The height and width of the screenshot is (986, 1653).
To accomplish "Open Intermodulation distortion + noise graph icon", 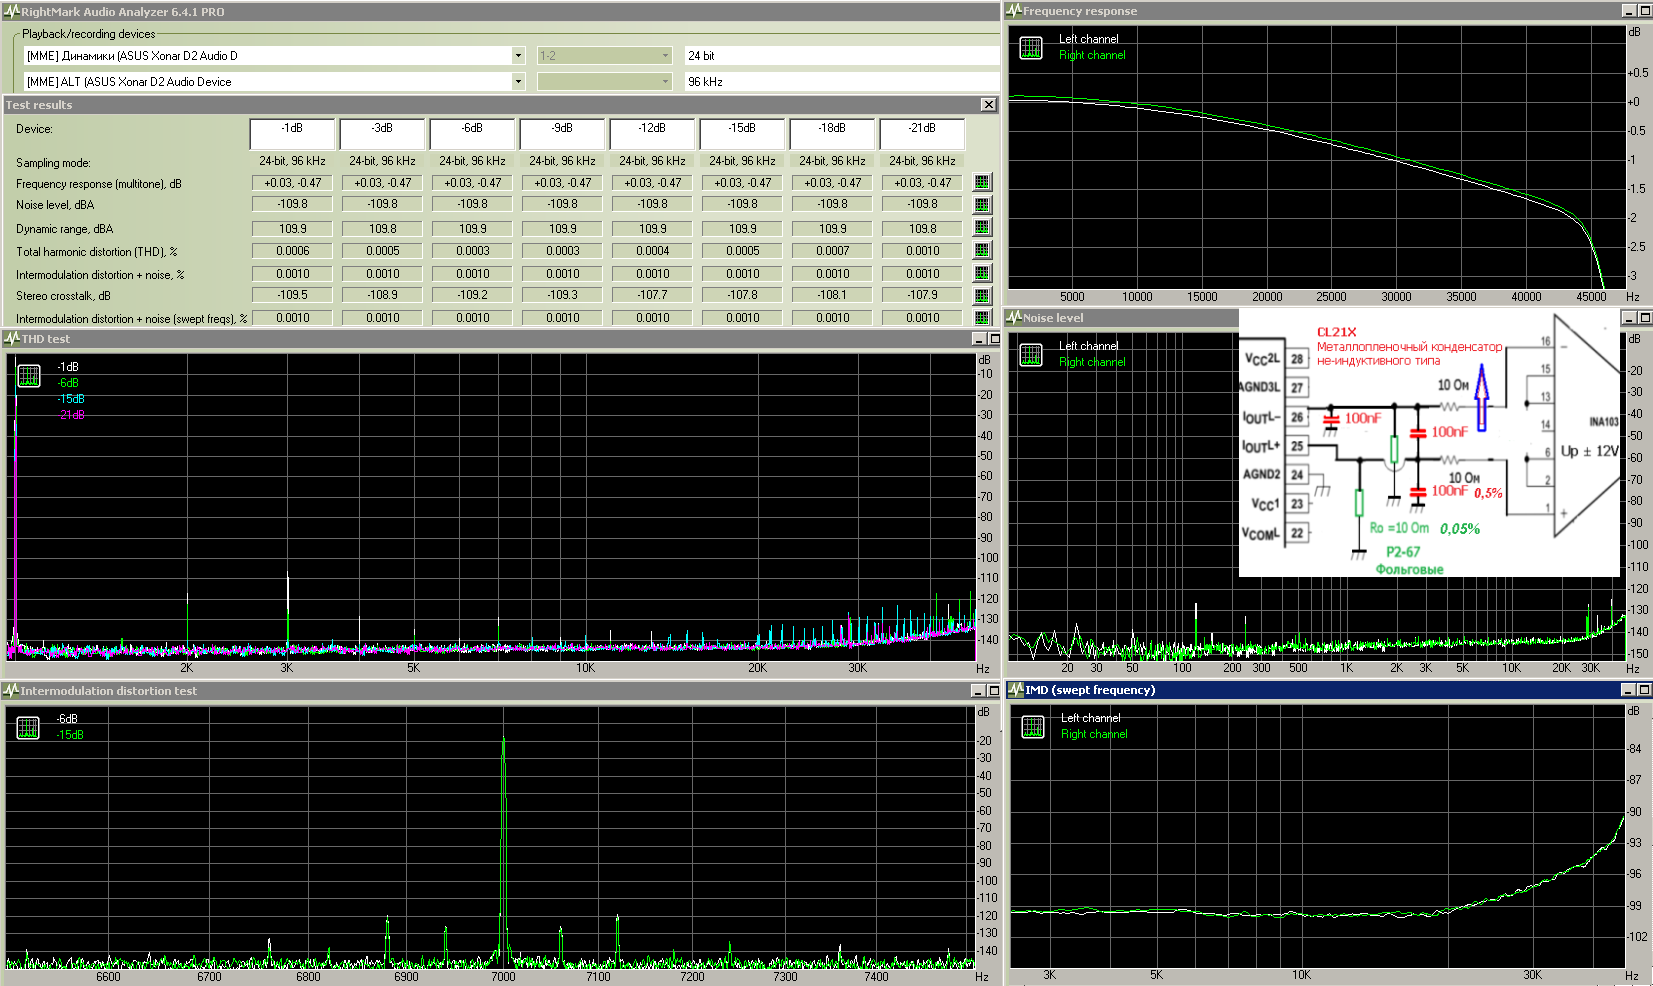I will pyautogui.click(x=982, y=273).
